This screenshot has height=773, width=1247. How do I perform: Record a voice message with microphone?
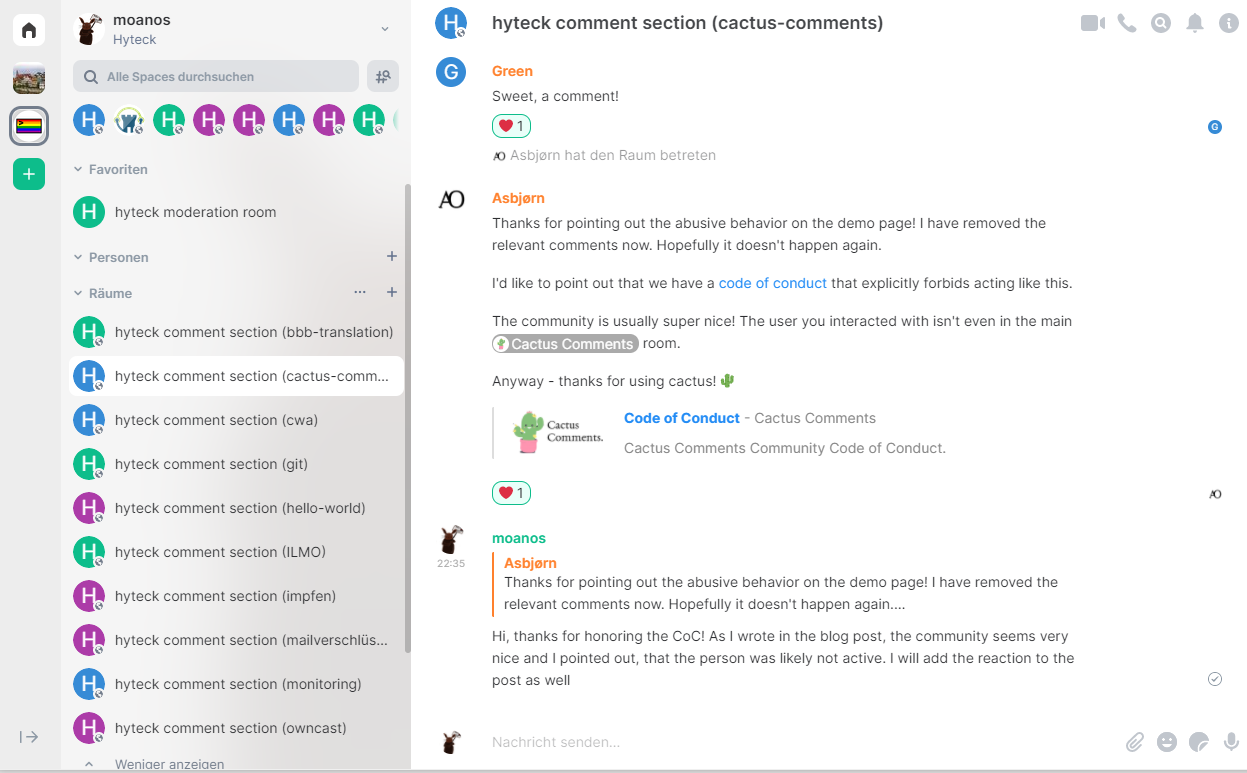coord(1231,742)
